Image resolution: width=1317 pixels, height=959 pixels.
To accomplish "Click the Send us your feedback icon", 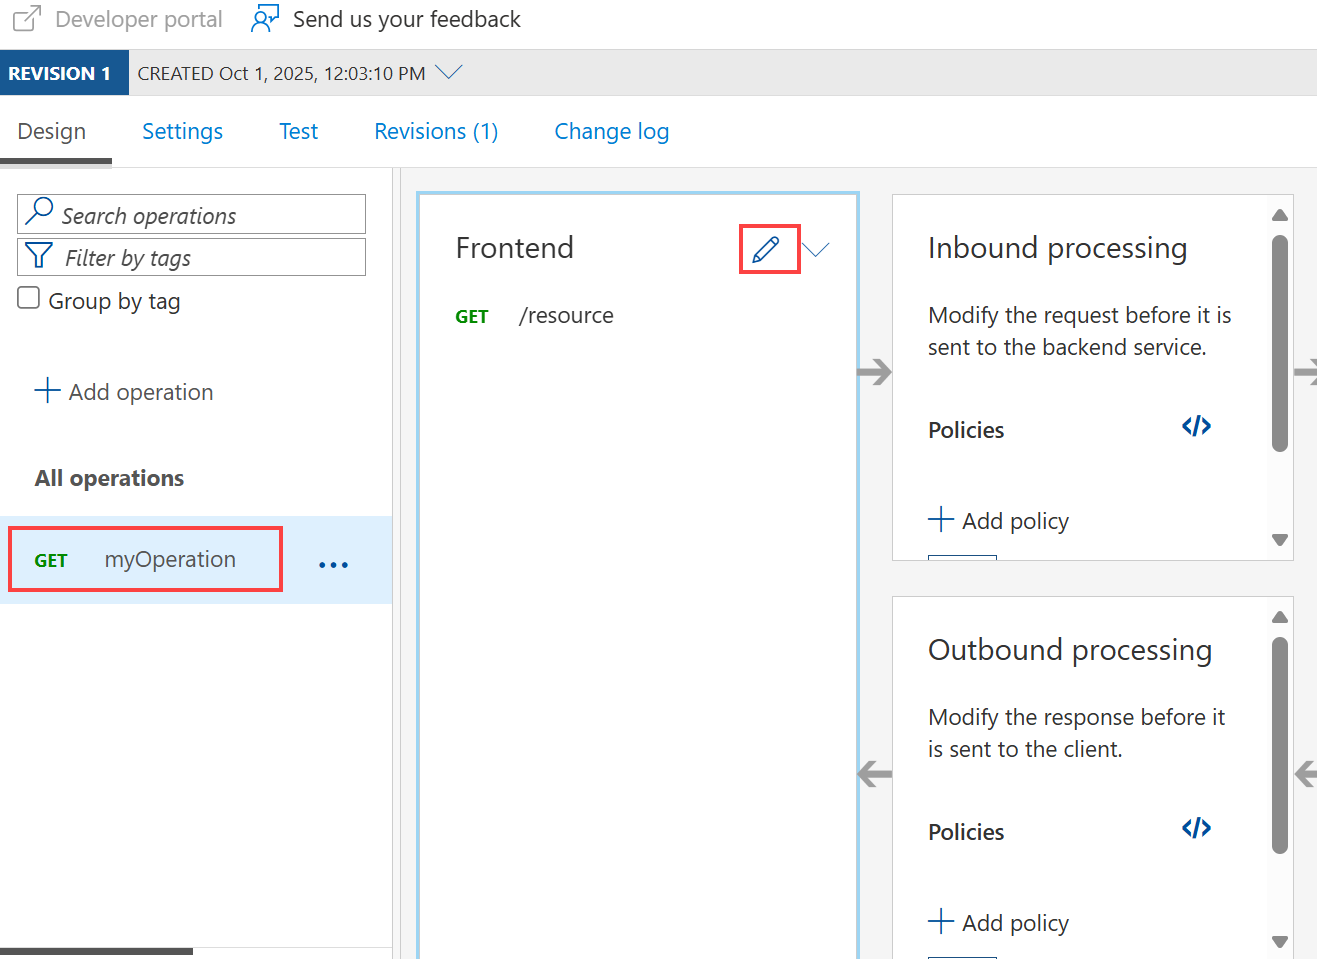I will point(263,18).
